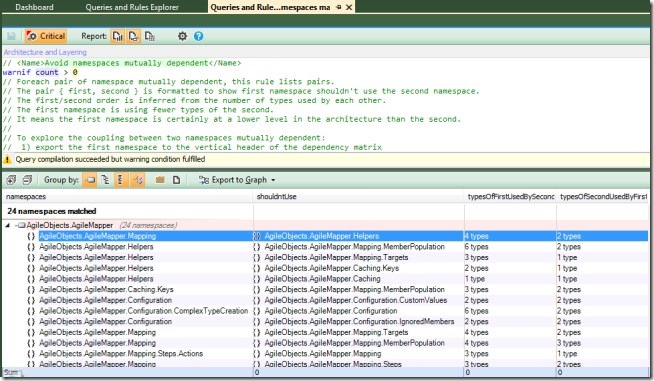Collapse the AgileObjects.AgileMapper assembly node

8,225
